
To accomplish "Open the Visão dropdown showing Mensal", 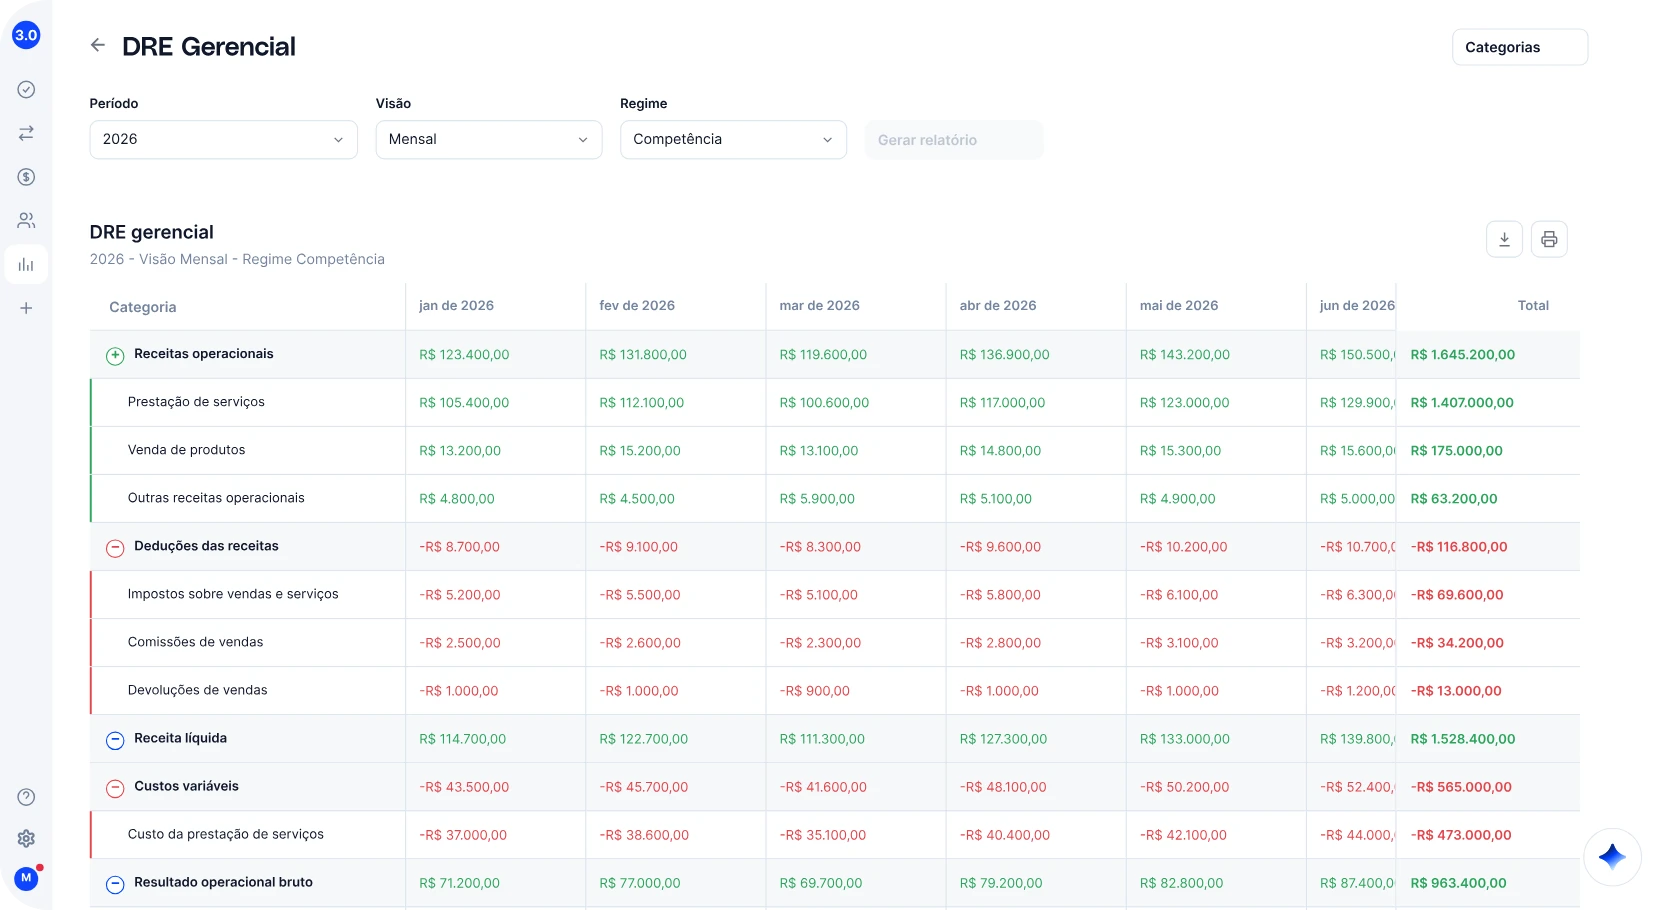I will pos(489,139).
